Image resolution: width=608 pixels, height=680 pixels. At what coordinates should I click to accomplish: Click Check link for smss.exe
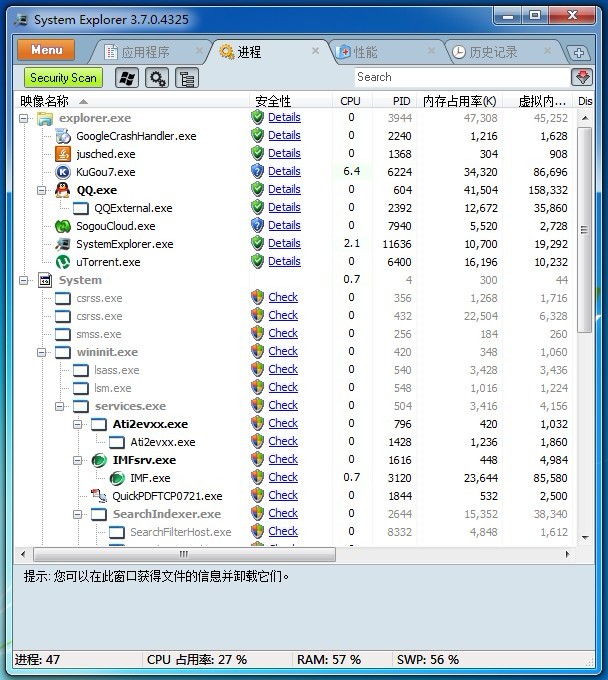pyautogui.click(x=283, y=333)
